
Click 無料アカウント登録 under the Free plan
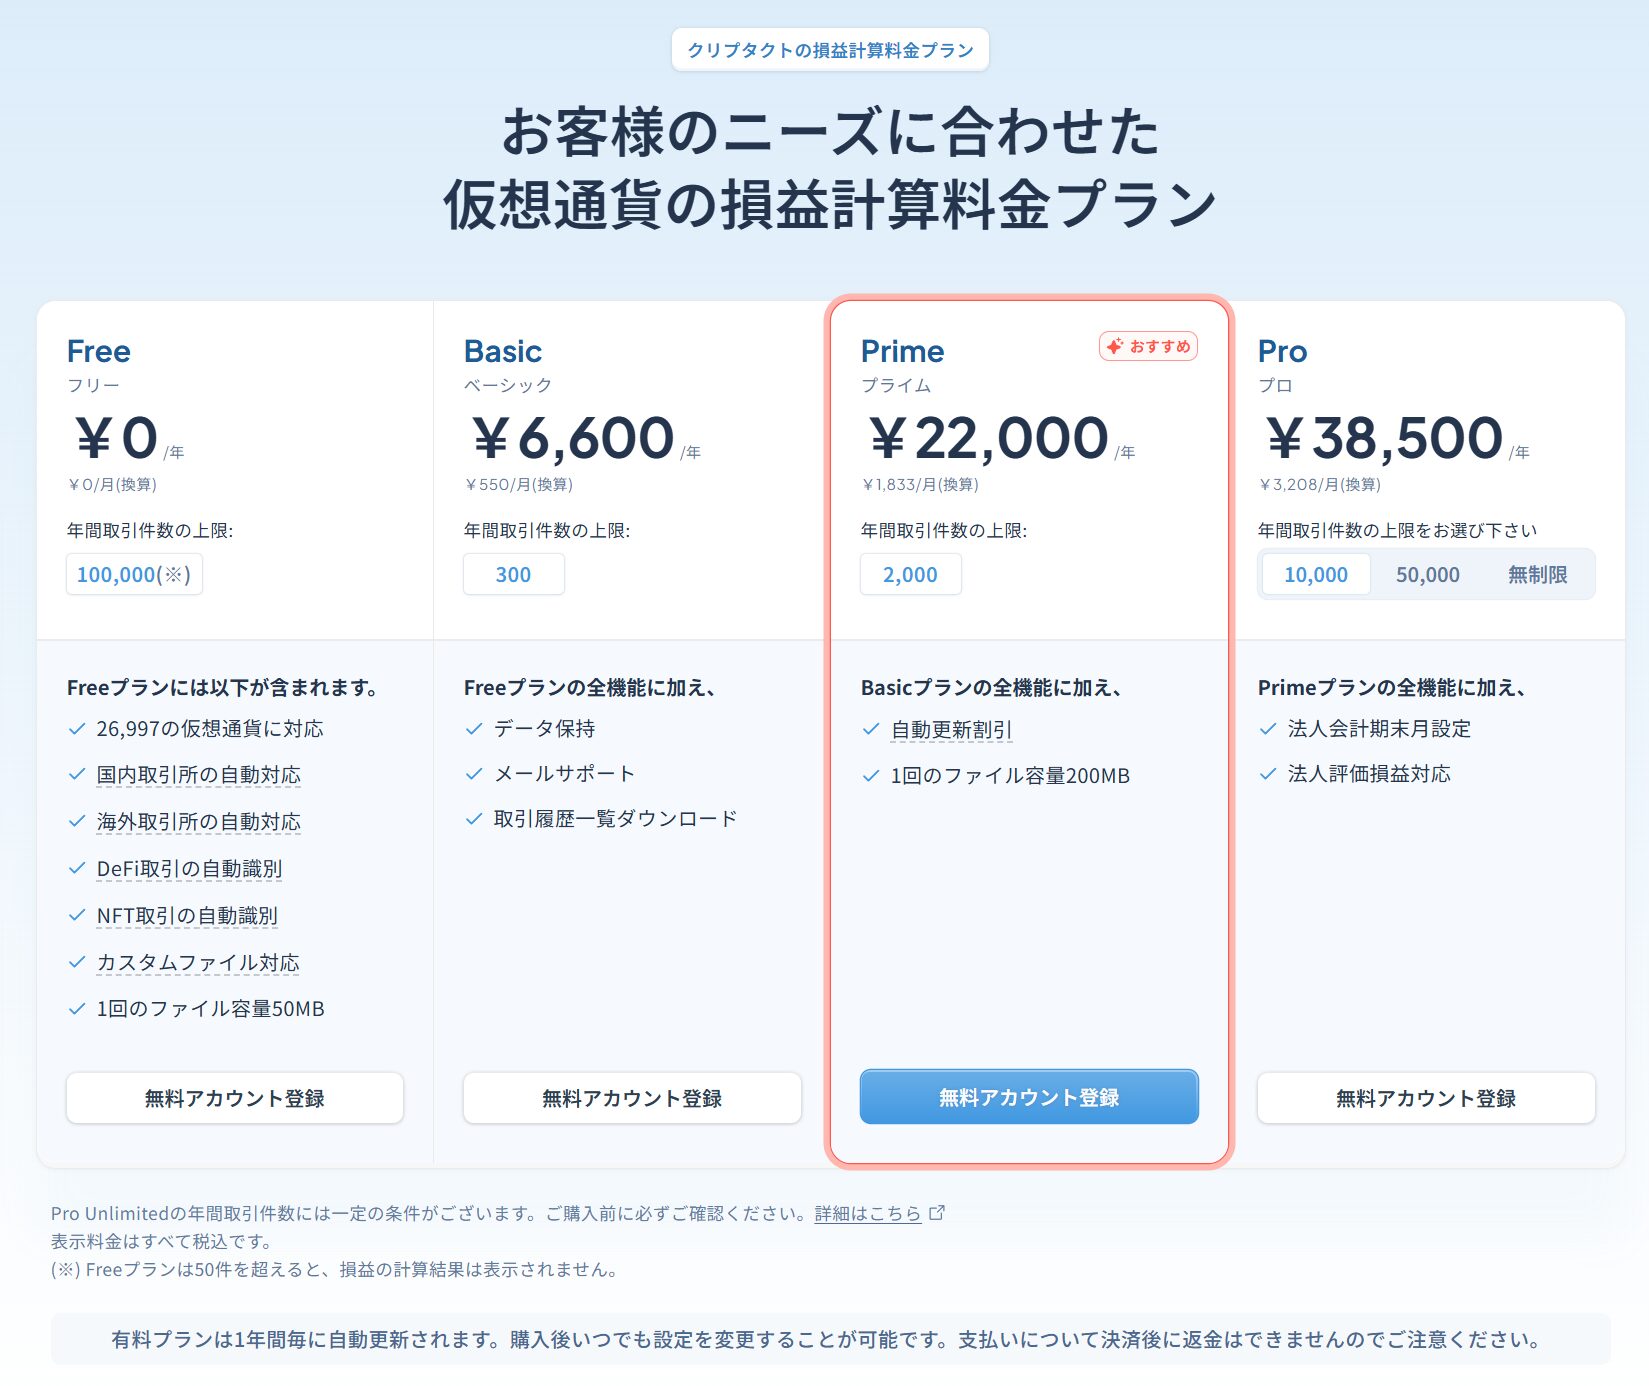(x=234, y=1097)
